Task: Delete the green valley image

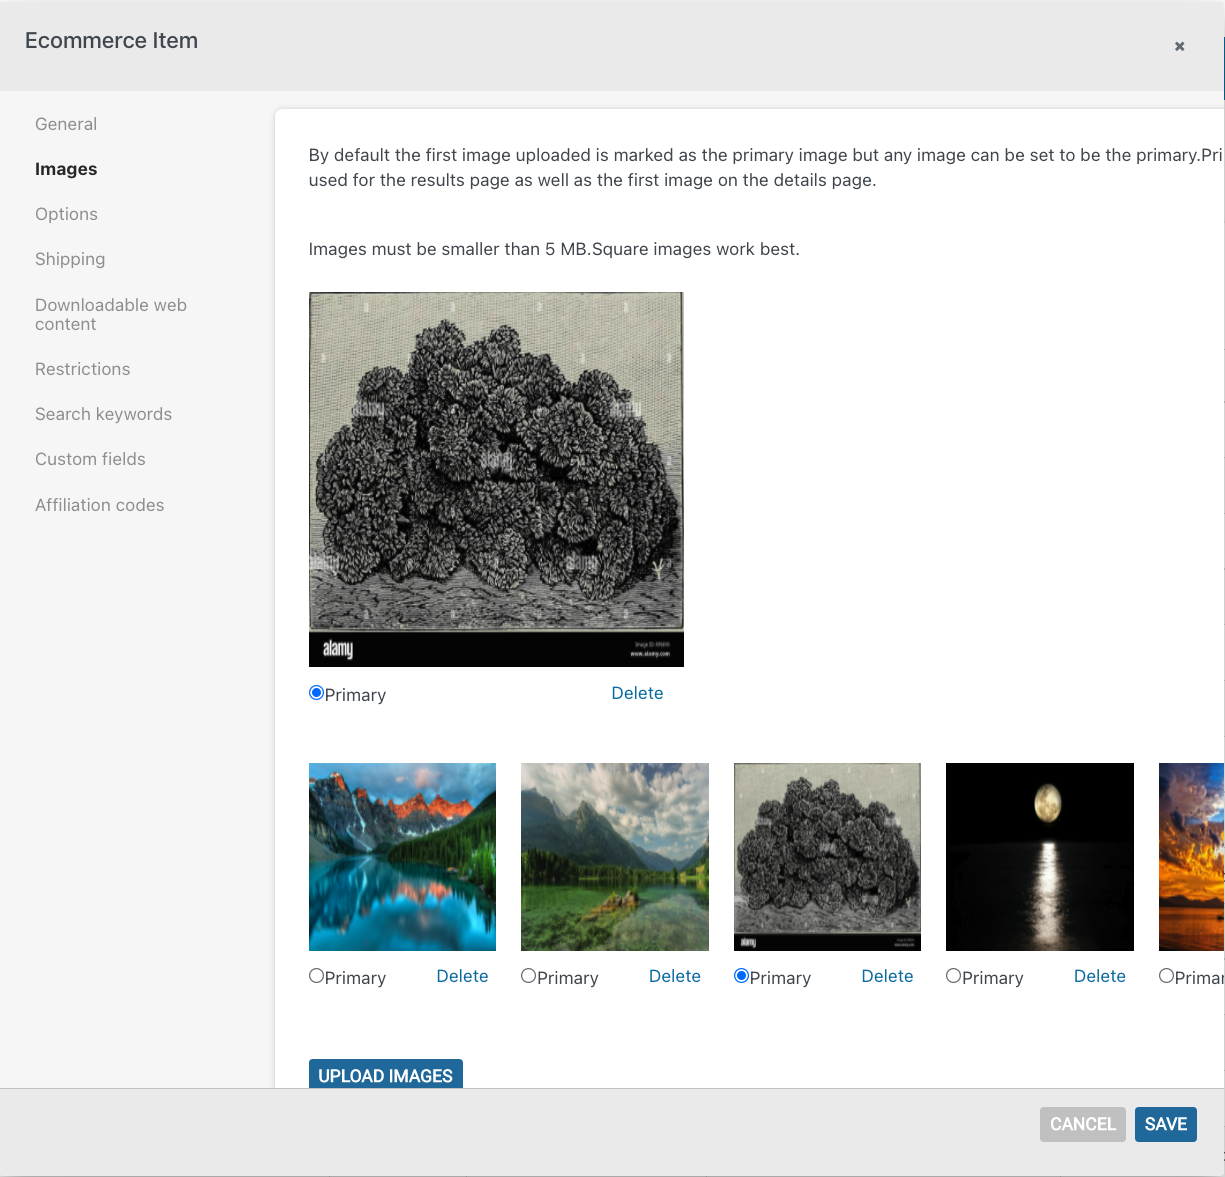Action: [675, 976]
